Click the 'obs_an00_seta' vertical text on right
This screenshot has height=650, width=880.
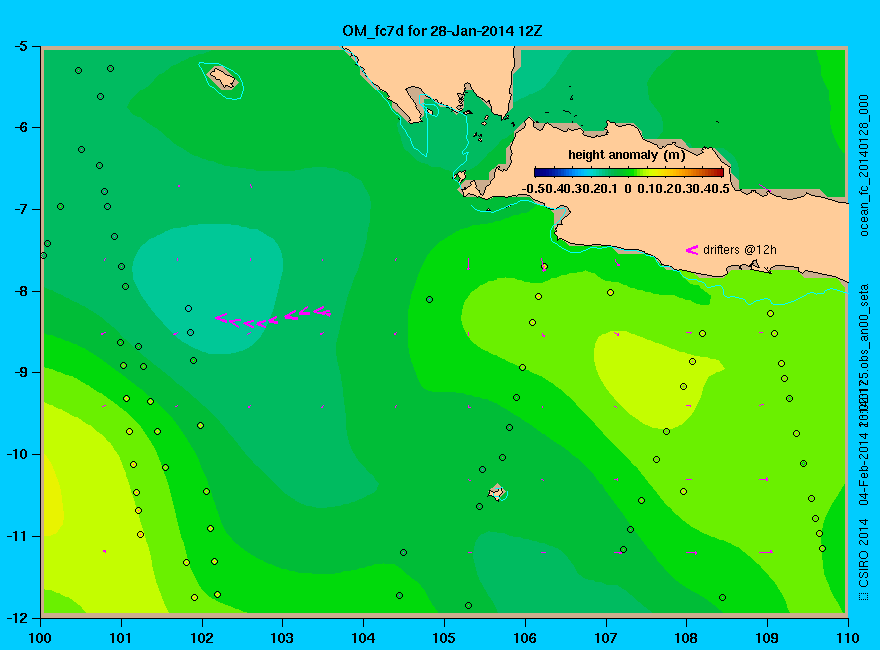pyautogui.click(x=864, y=324)
